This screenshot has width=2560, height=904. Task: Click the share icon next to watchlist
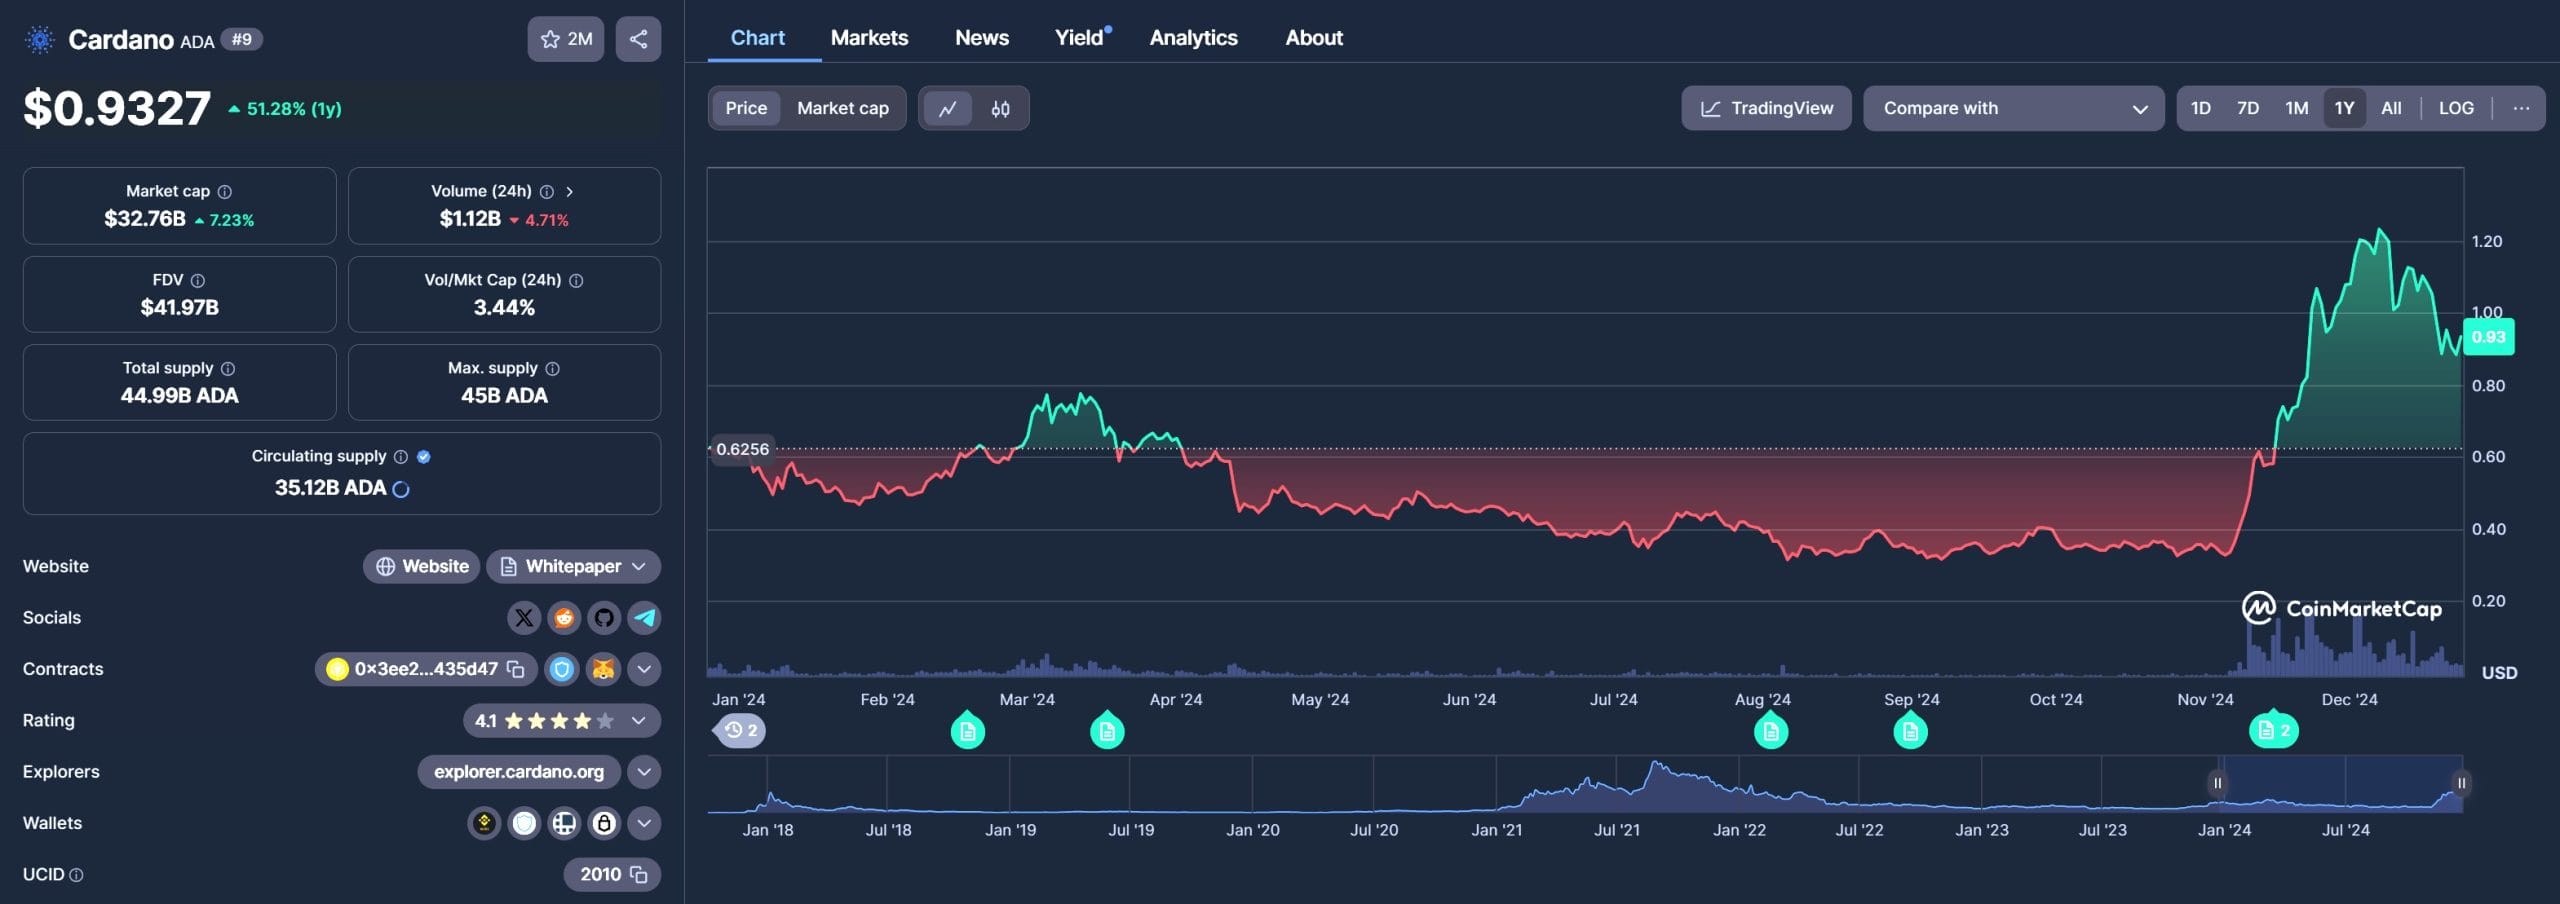coord(638,39)
